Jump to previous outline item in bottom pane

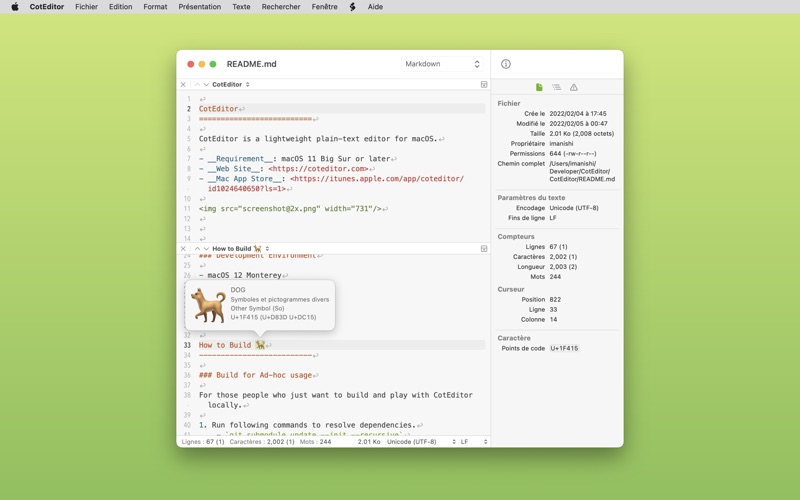coord(197,248)
